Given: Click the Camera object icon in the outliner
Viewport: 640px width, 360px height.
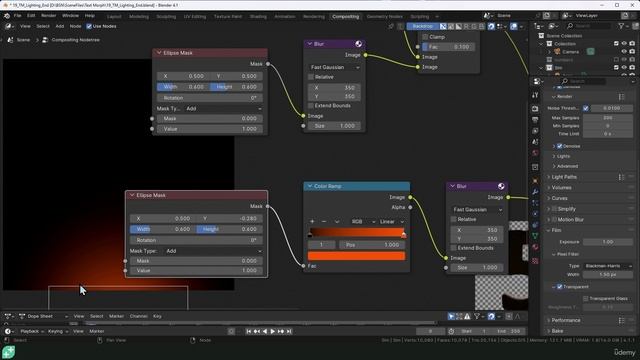Looking at the screenshot, I should tap(557, 52).
